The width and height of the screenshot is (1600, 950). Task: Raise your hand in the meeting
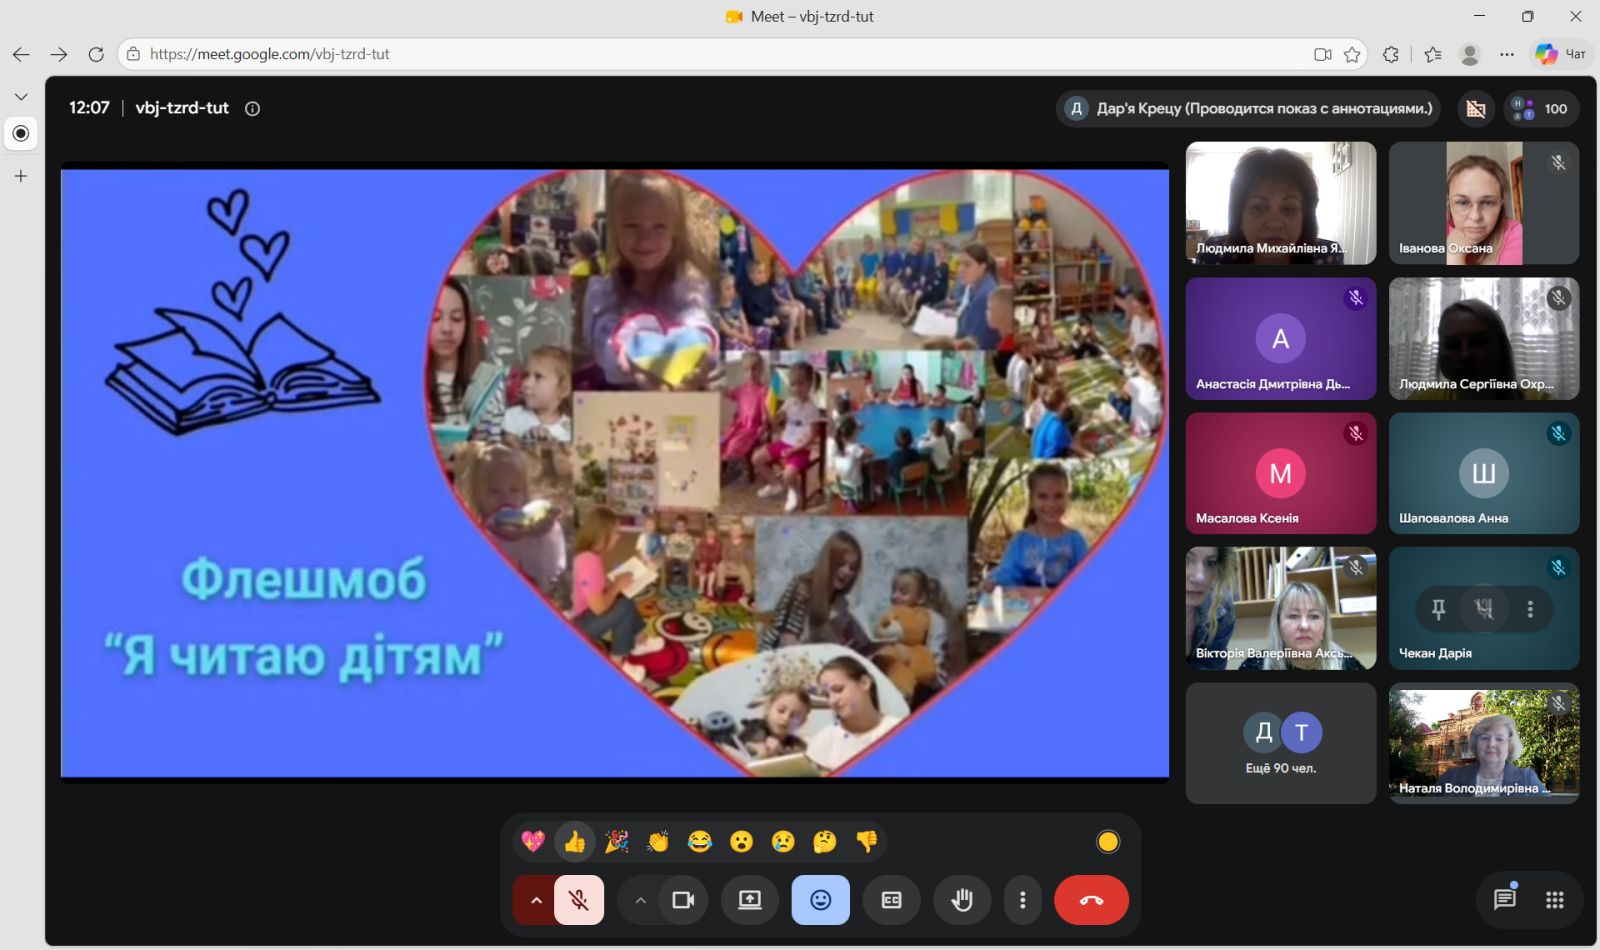[x=962, y=900]
